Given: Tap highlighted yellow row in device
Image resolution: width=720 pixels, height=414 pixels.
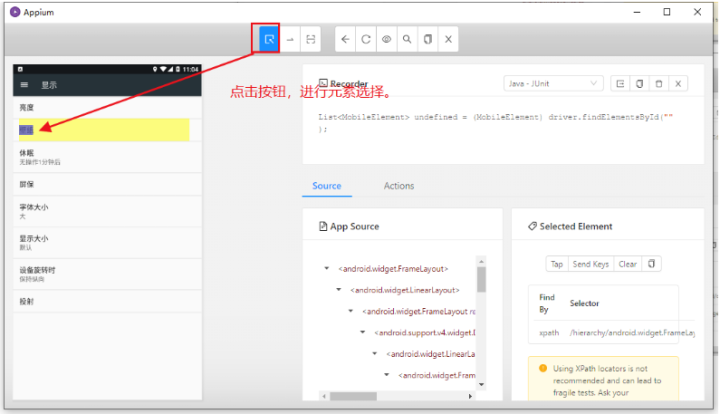Looking at the screenshot, I should 104,130.
